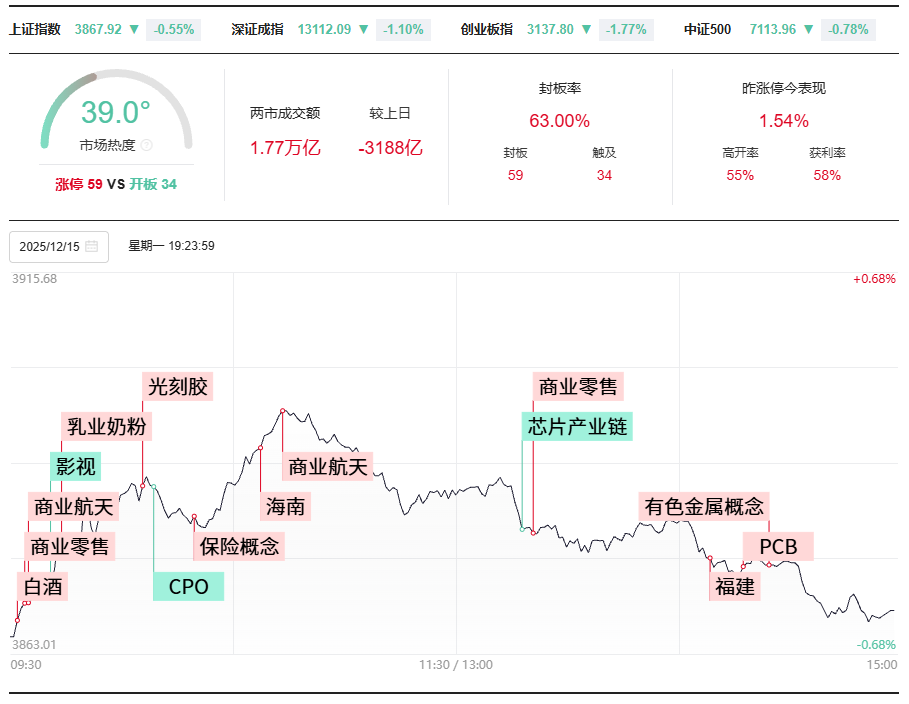Toggle the 芯片产业链 green chart tag
The width and height of the screenshot is (909, 704).
click(578, 426)
